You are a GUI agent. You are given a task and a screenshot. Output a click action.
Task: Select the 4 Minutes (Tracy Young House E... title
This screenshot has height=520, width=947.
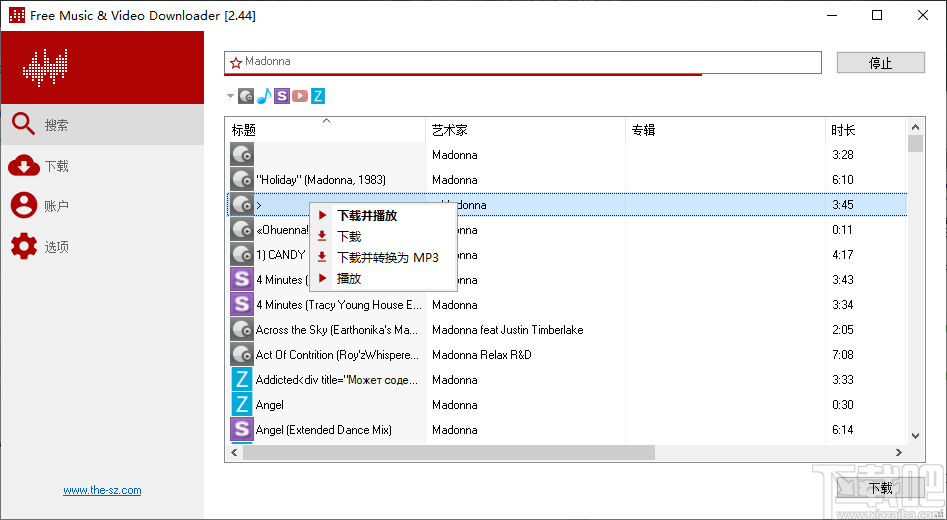point(339,305)
